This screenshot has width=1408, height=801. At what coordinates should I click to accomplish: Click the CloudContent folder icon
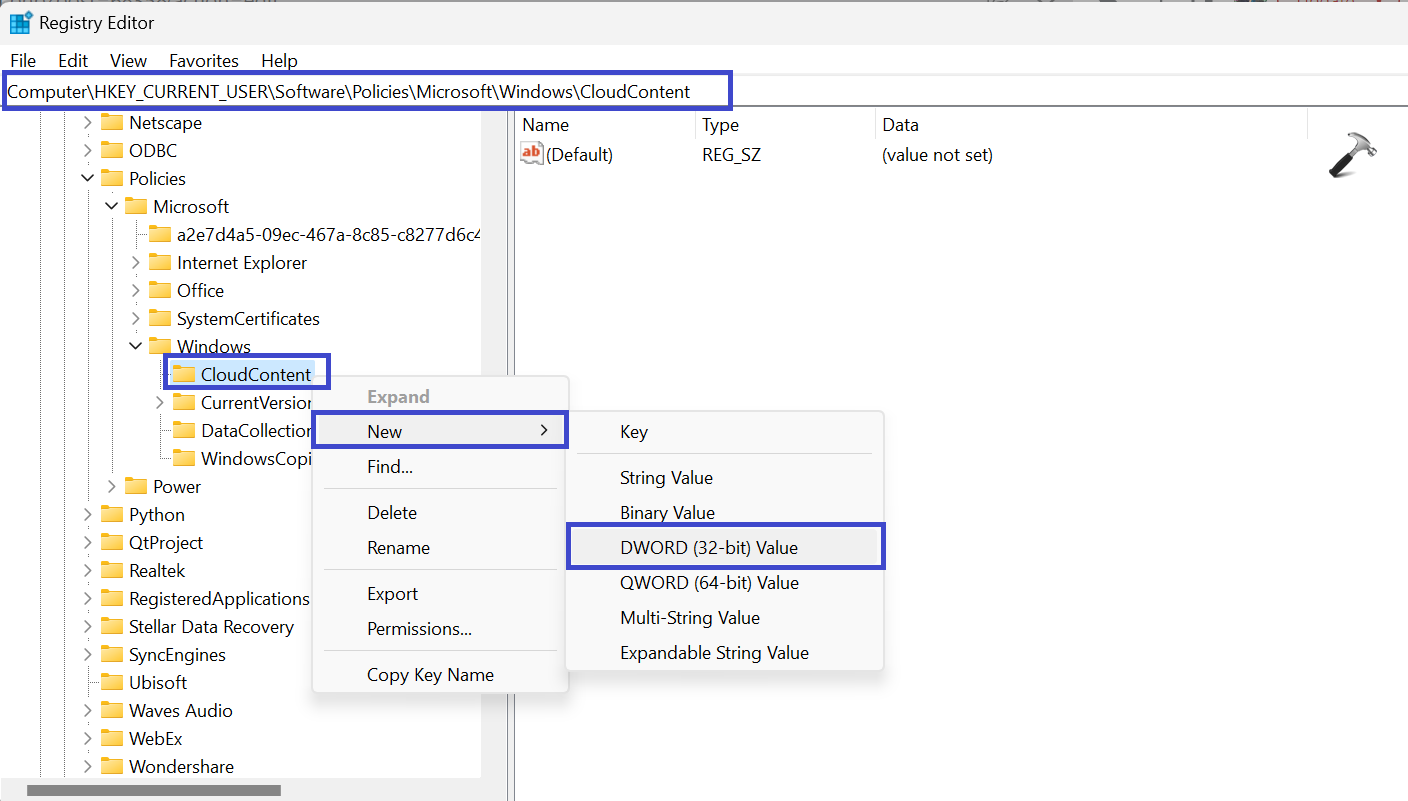(x=183, y=374)
